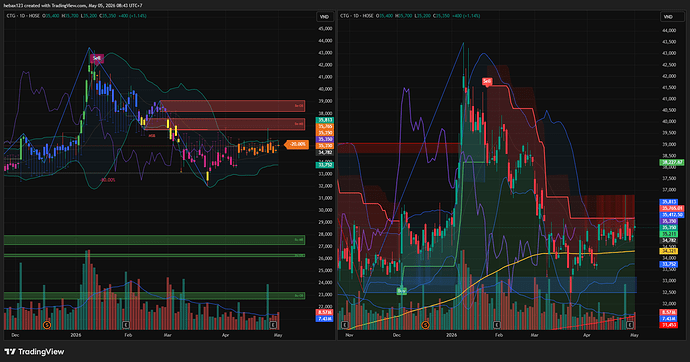The image size is (690, 362).
Task: Click the orange -20.00% label on left chart
Action: tap(297, 144)
